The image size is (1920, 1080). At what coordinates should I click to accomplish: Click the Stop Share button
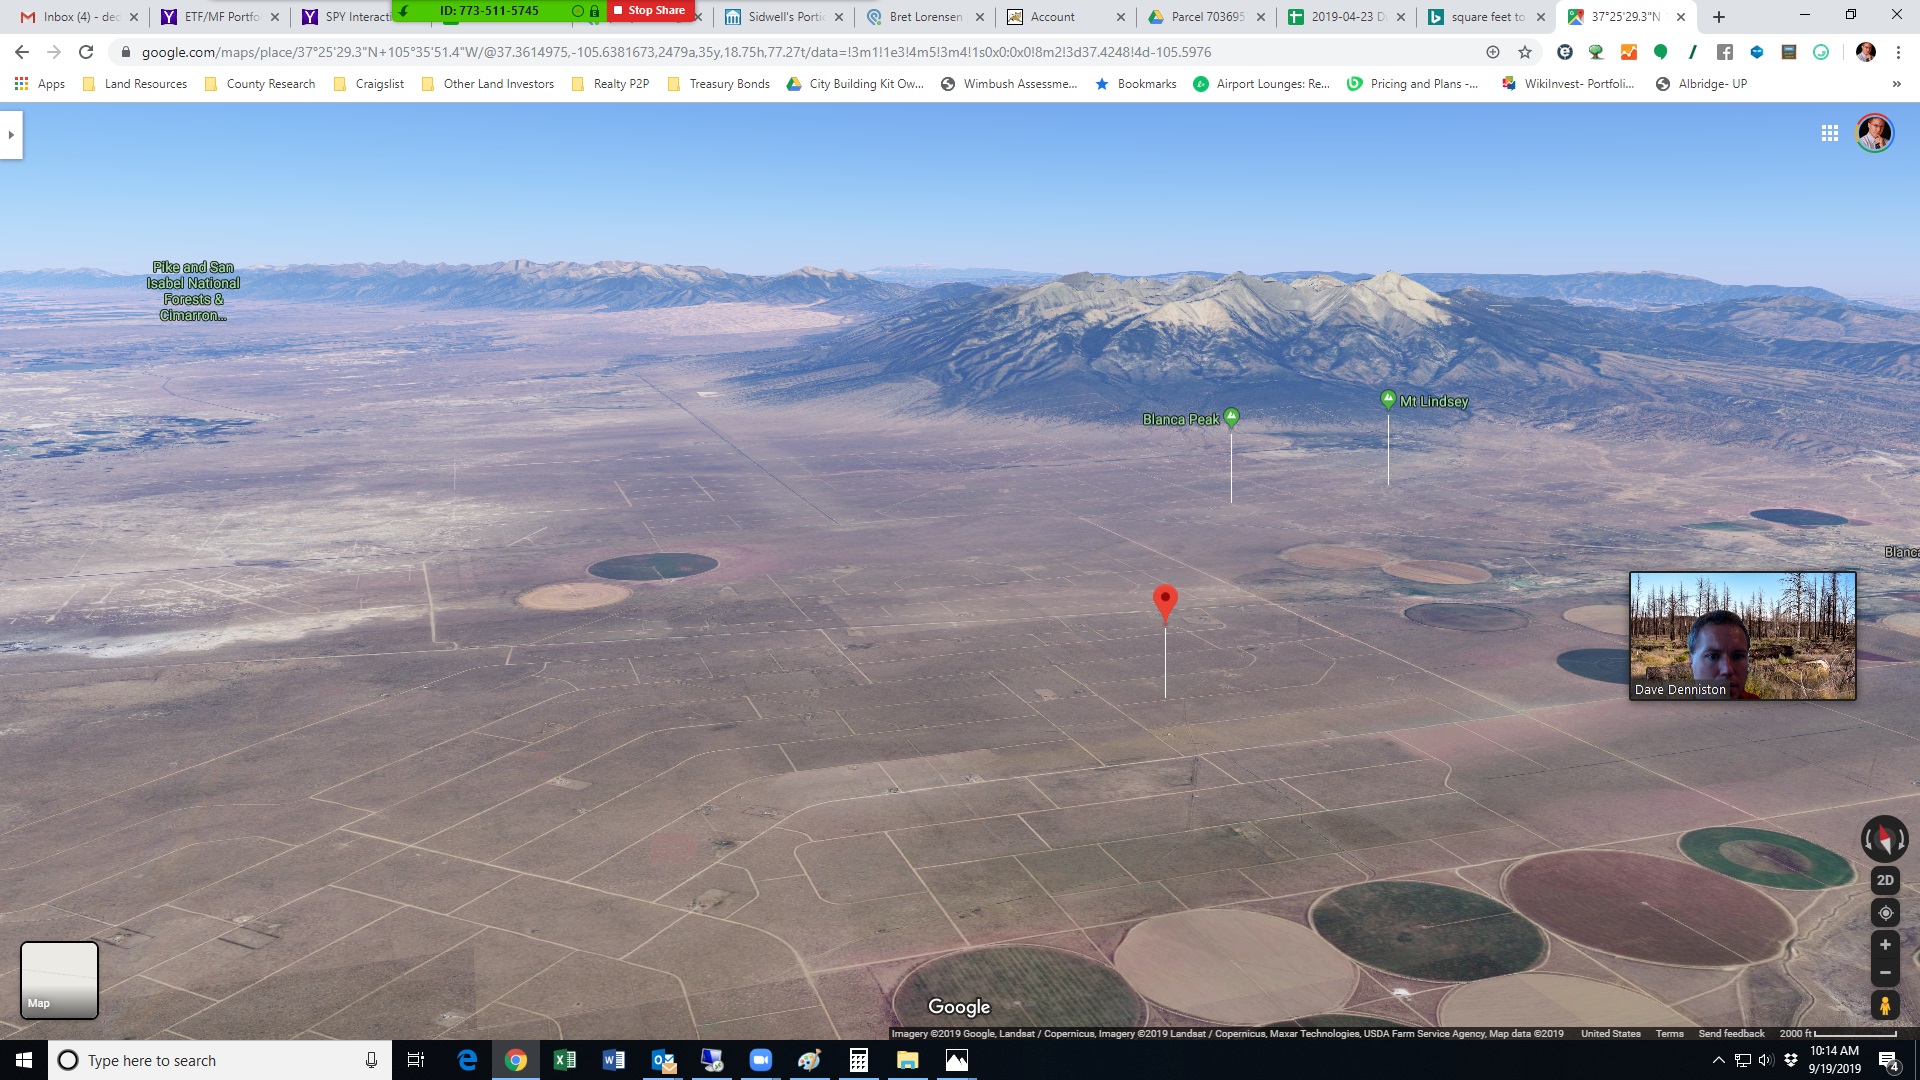click(650, 10)
